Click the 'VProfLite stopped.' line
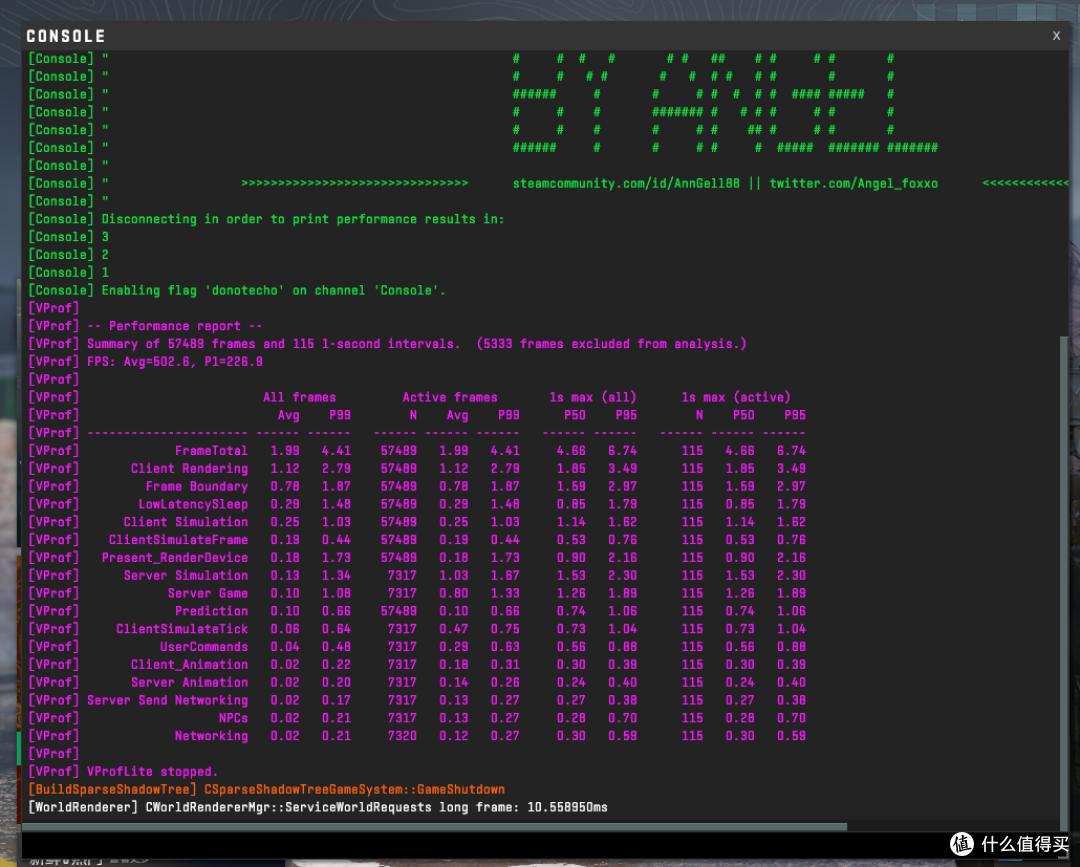The width and height of the screenshot is (1080, 867). pos(123,771)
